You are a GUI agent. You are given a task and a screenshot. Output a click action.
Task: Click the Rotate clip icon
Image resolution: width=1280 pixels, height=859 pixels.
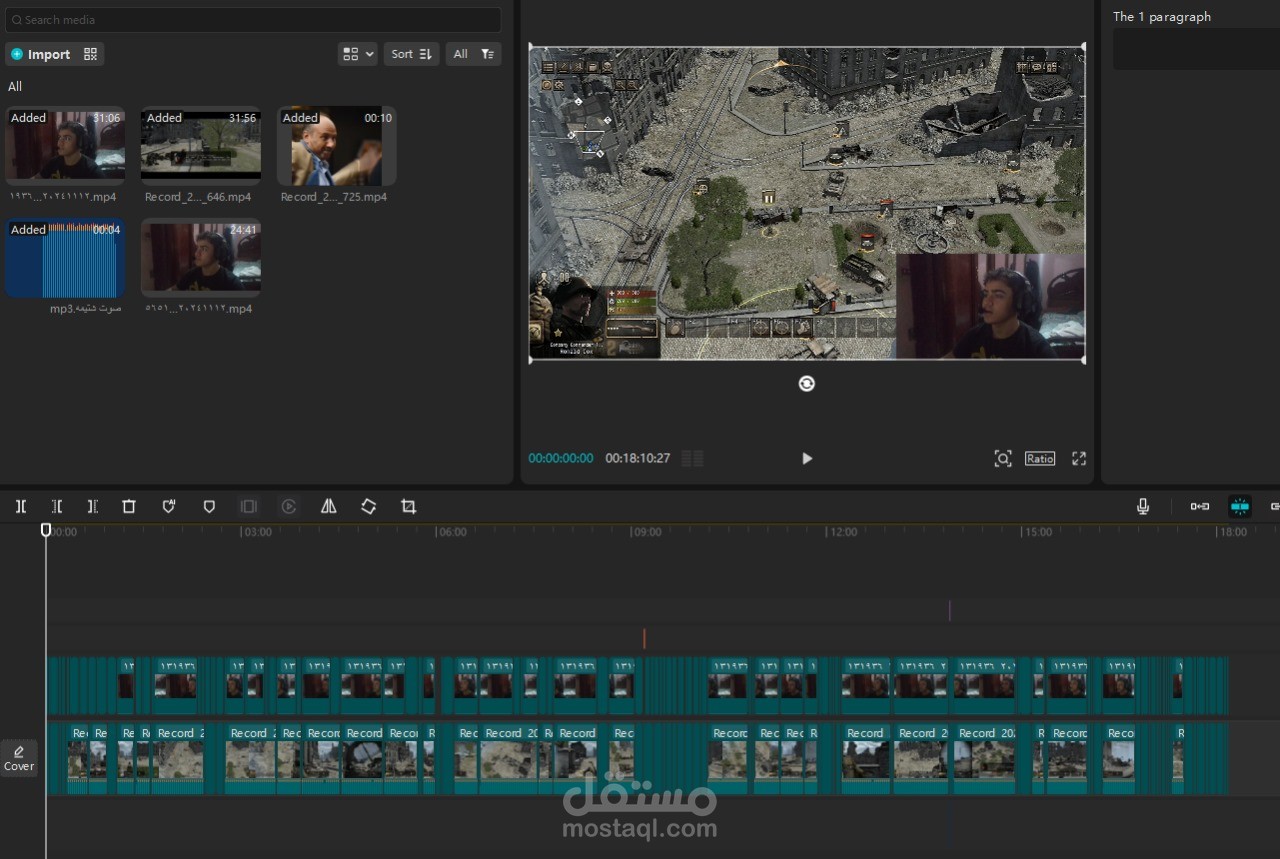tap(369, 507)
